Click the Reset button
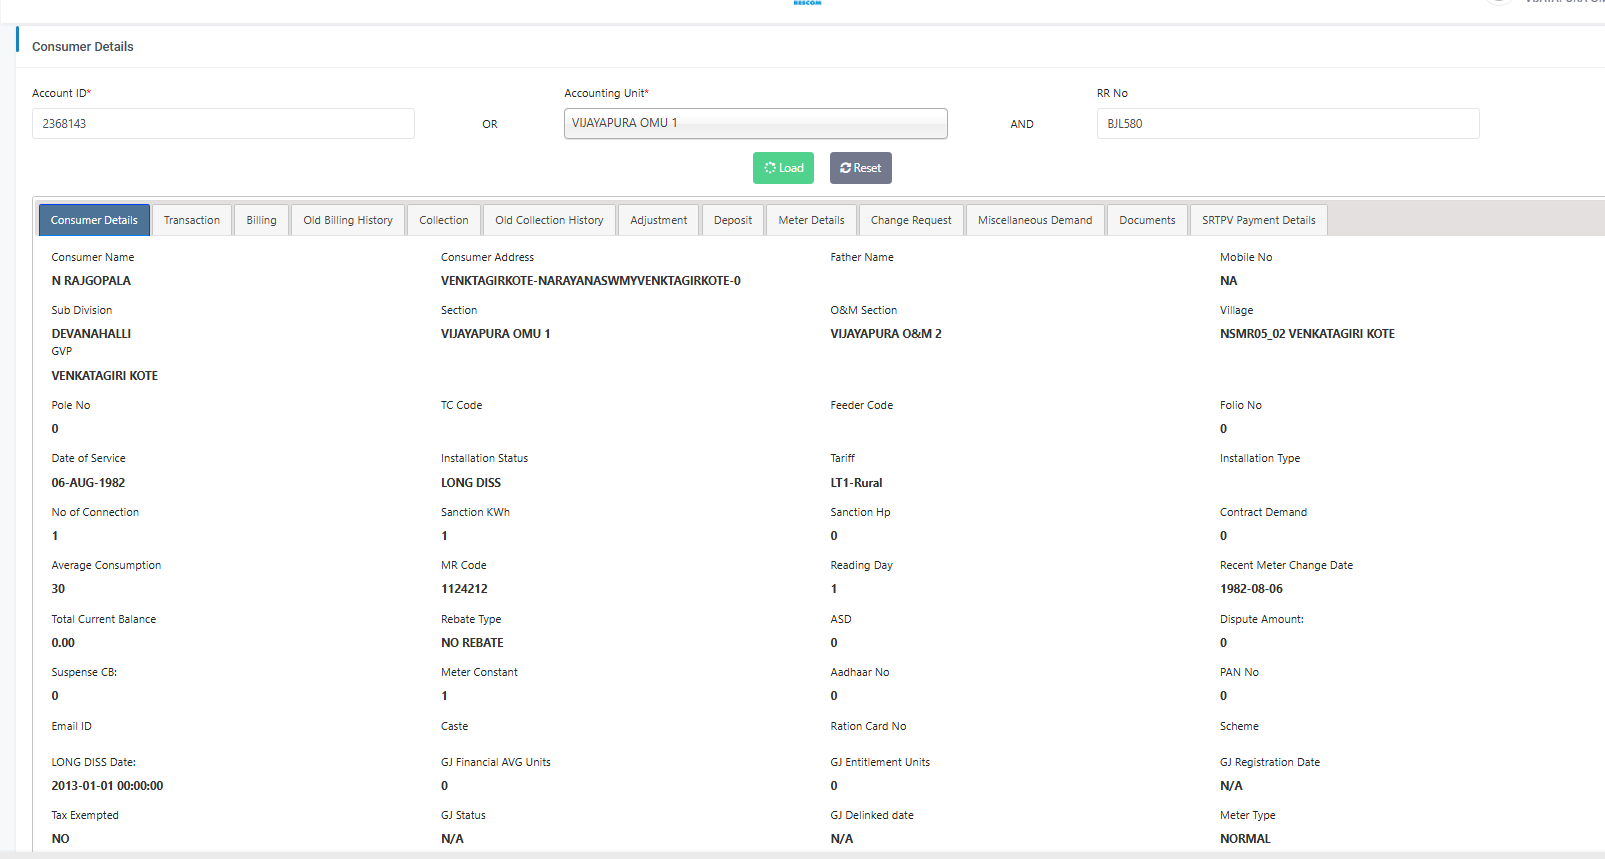This screenshot has height=859, width=1605. [860, 168]
